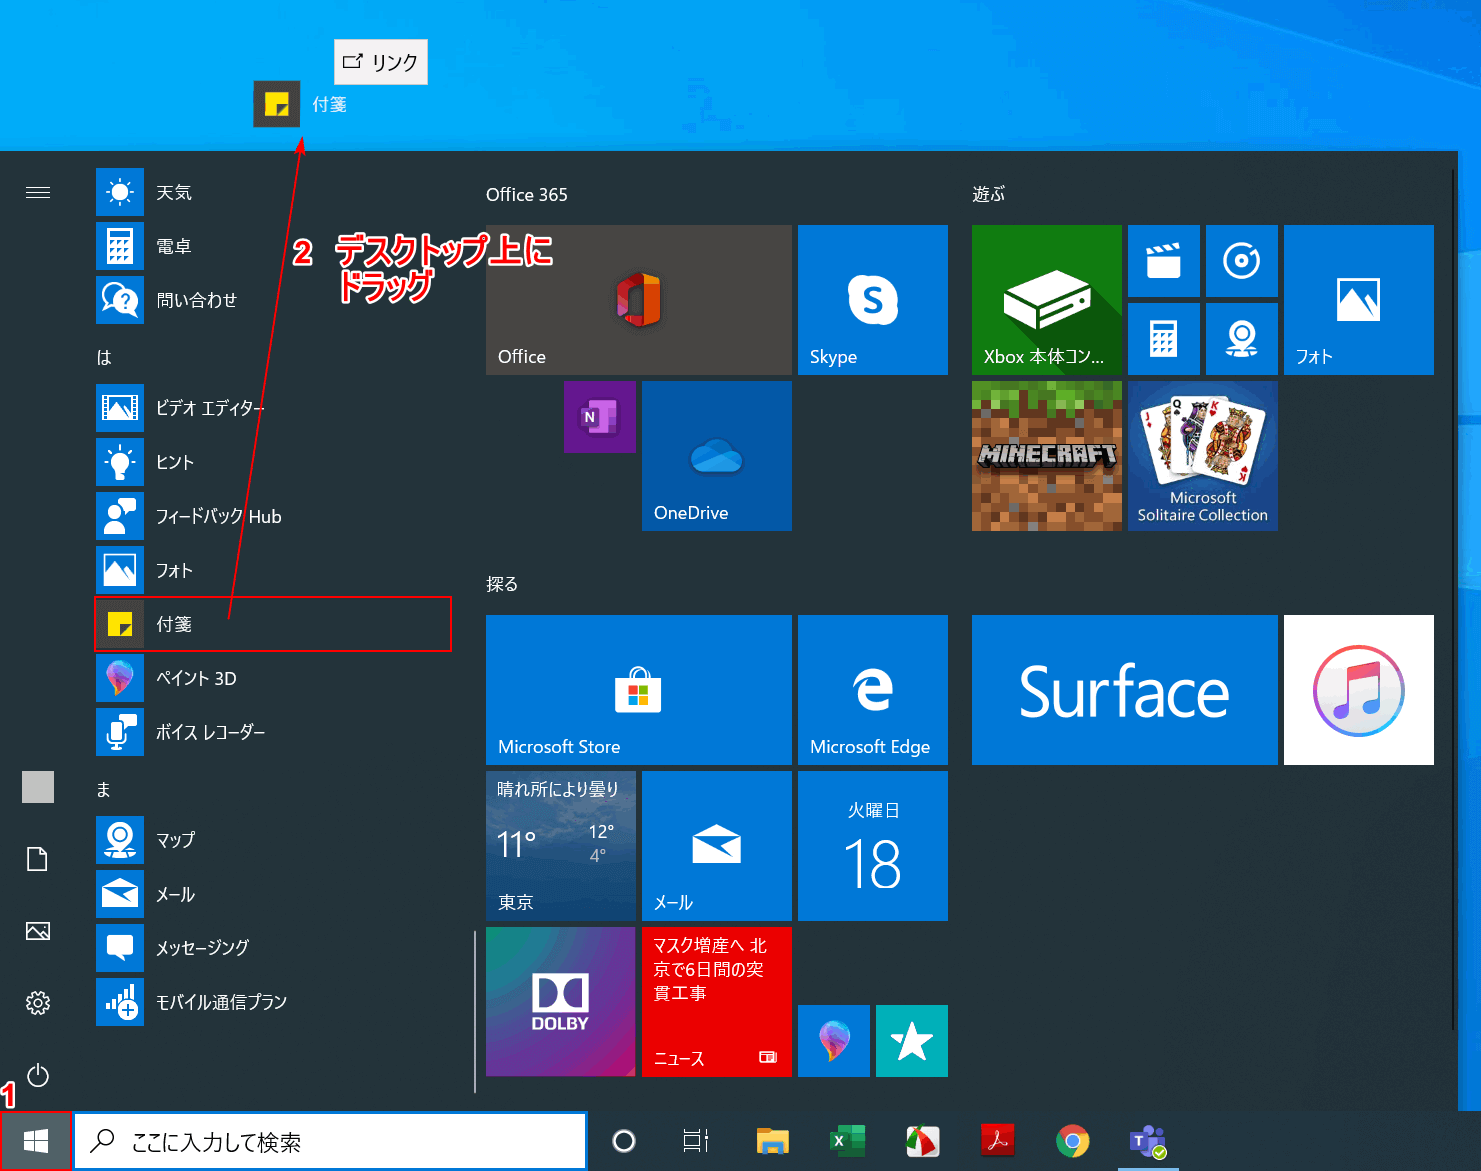Focus the ここに入力して検索 search box
This screenshot has width=1481, height=1171.
click(x=330, y=1141)
